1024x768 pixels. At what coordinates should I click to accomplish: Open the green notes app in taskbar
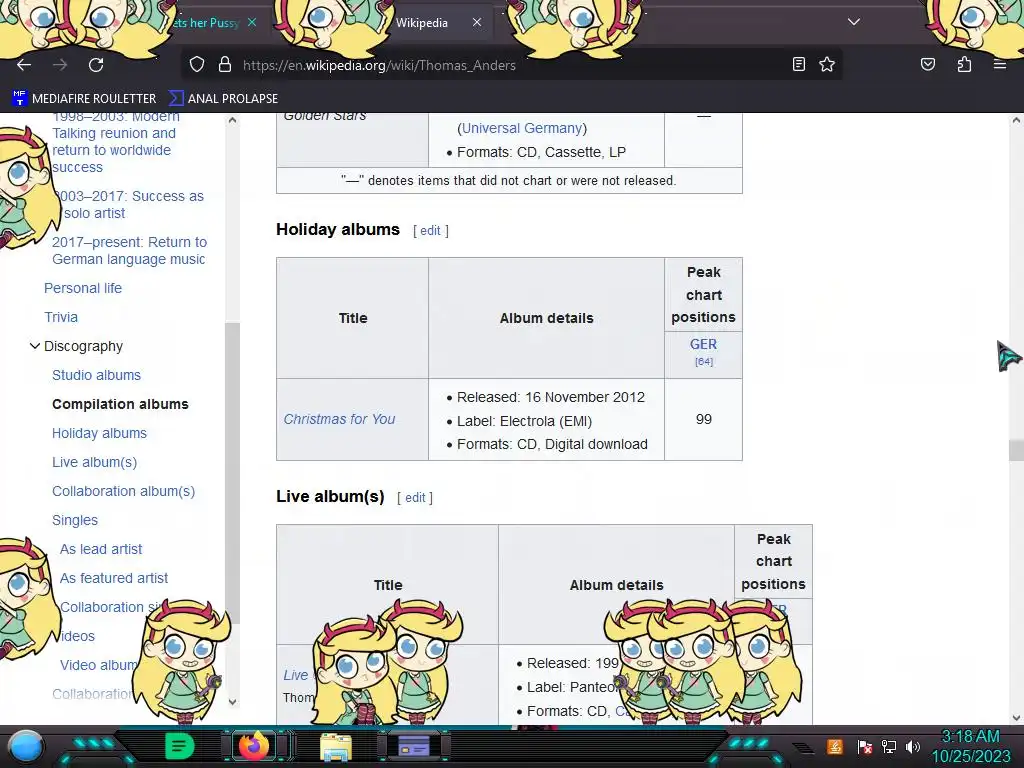pos(179,746)
